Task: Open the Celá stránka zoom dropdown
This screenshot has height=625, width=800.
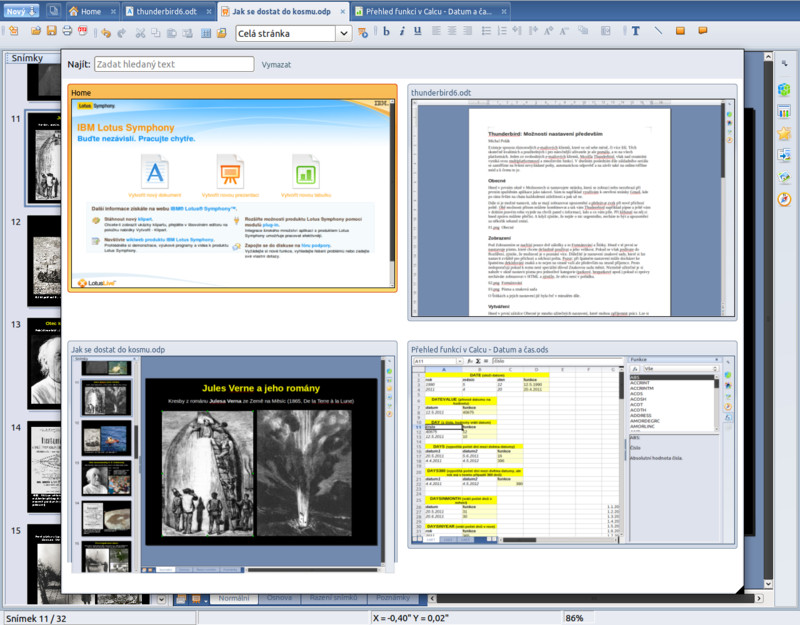Action: point(344,34)
